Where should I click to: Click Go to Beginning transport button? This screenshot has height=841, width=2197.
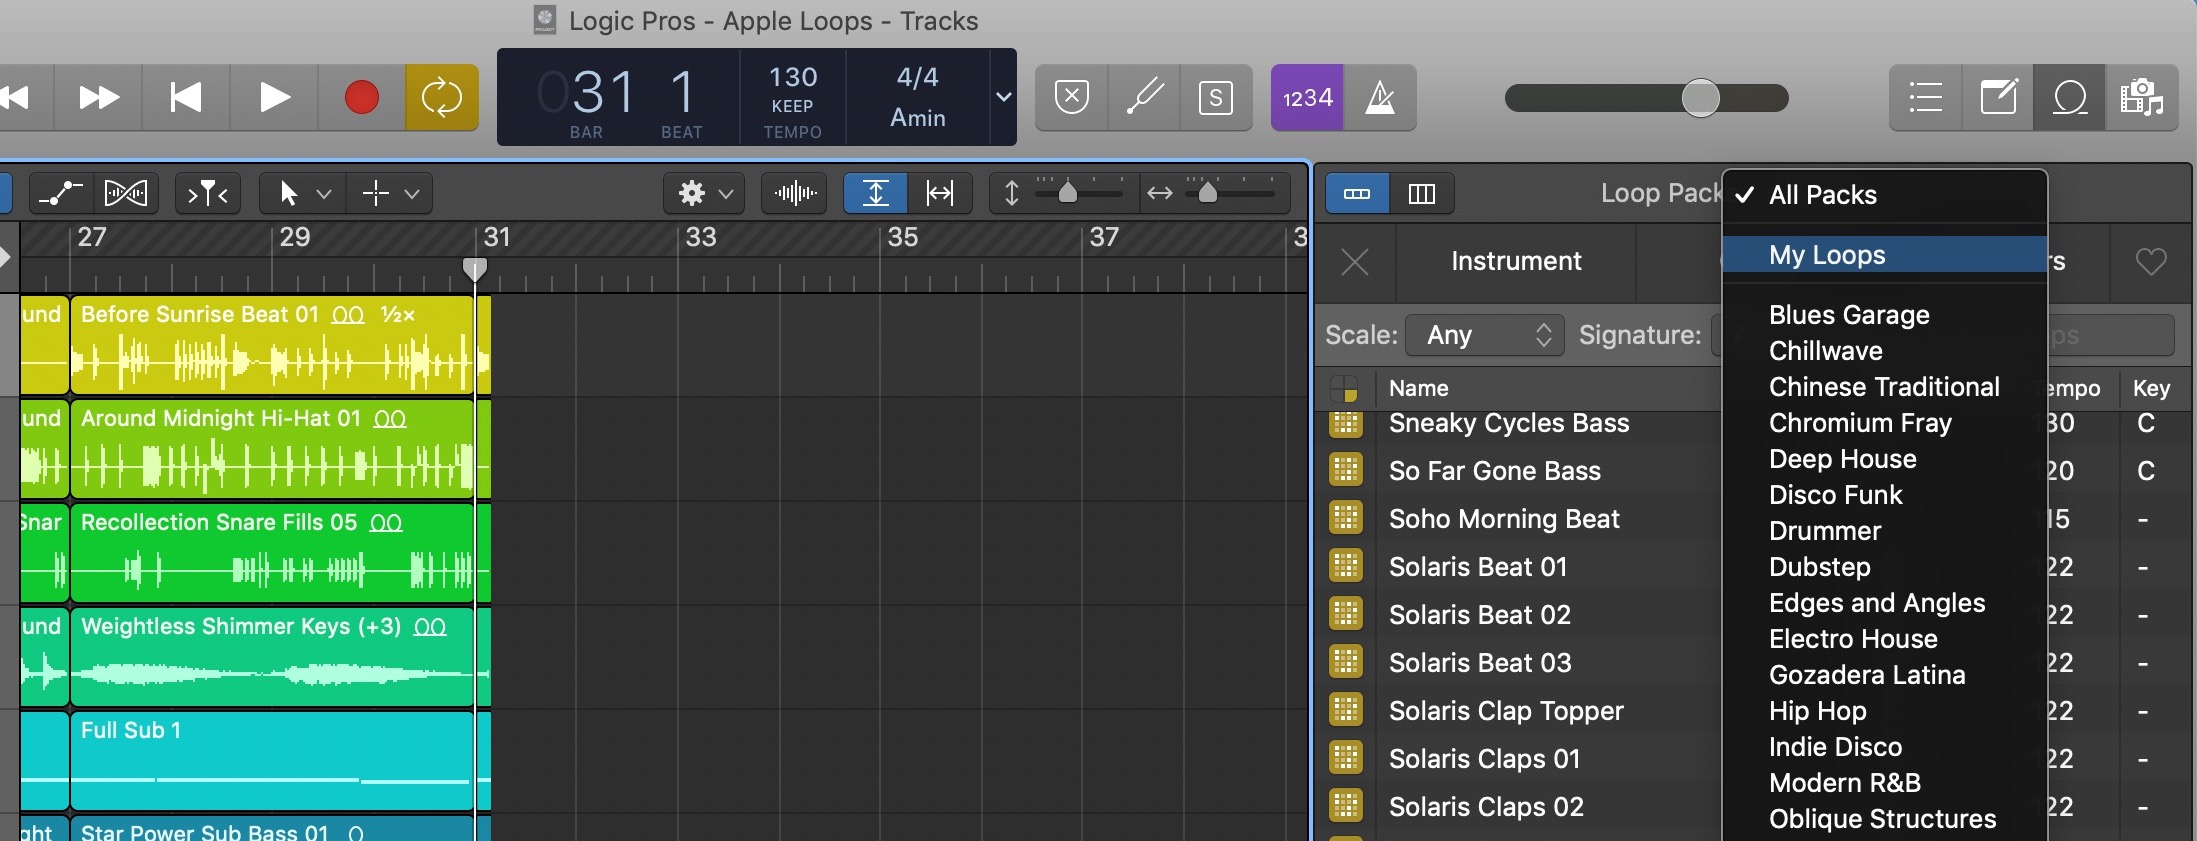(x=186, y=98)
